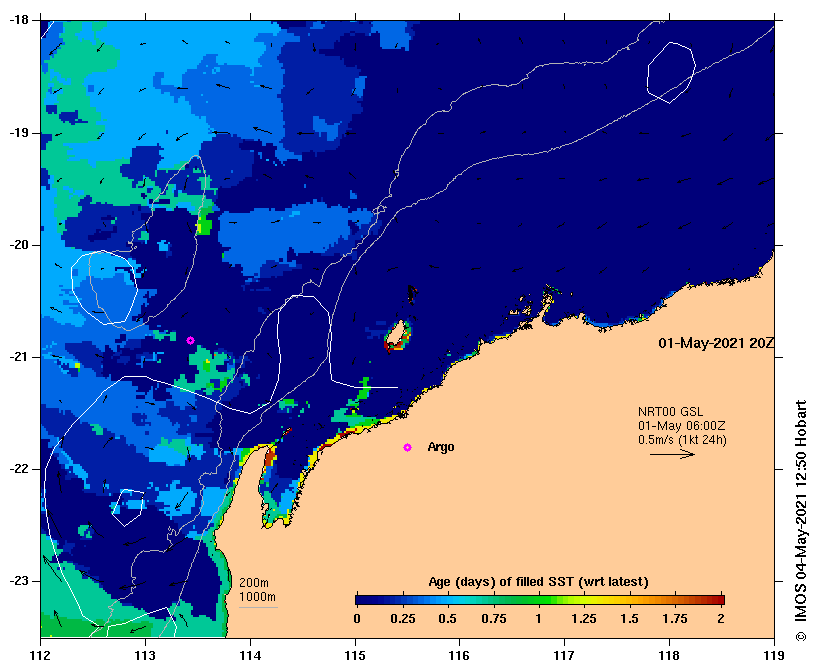Click the colorbar tick label 1.75
Image resolution: width=818 pixels, height=672 pixels.
[x=675, y=619]
